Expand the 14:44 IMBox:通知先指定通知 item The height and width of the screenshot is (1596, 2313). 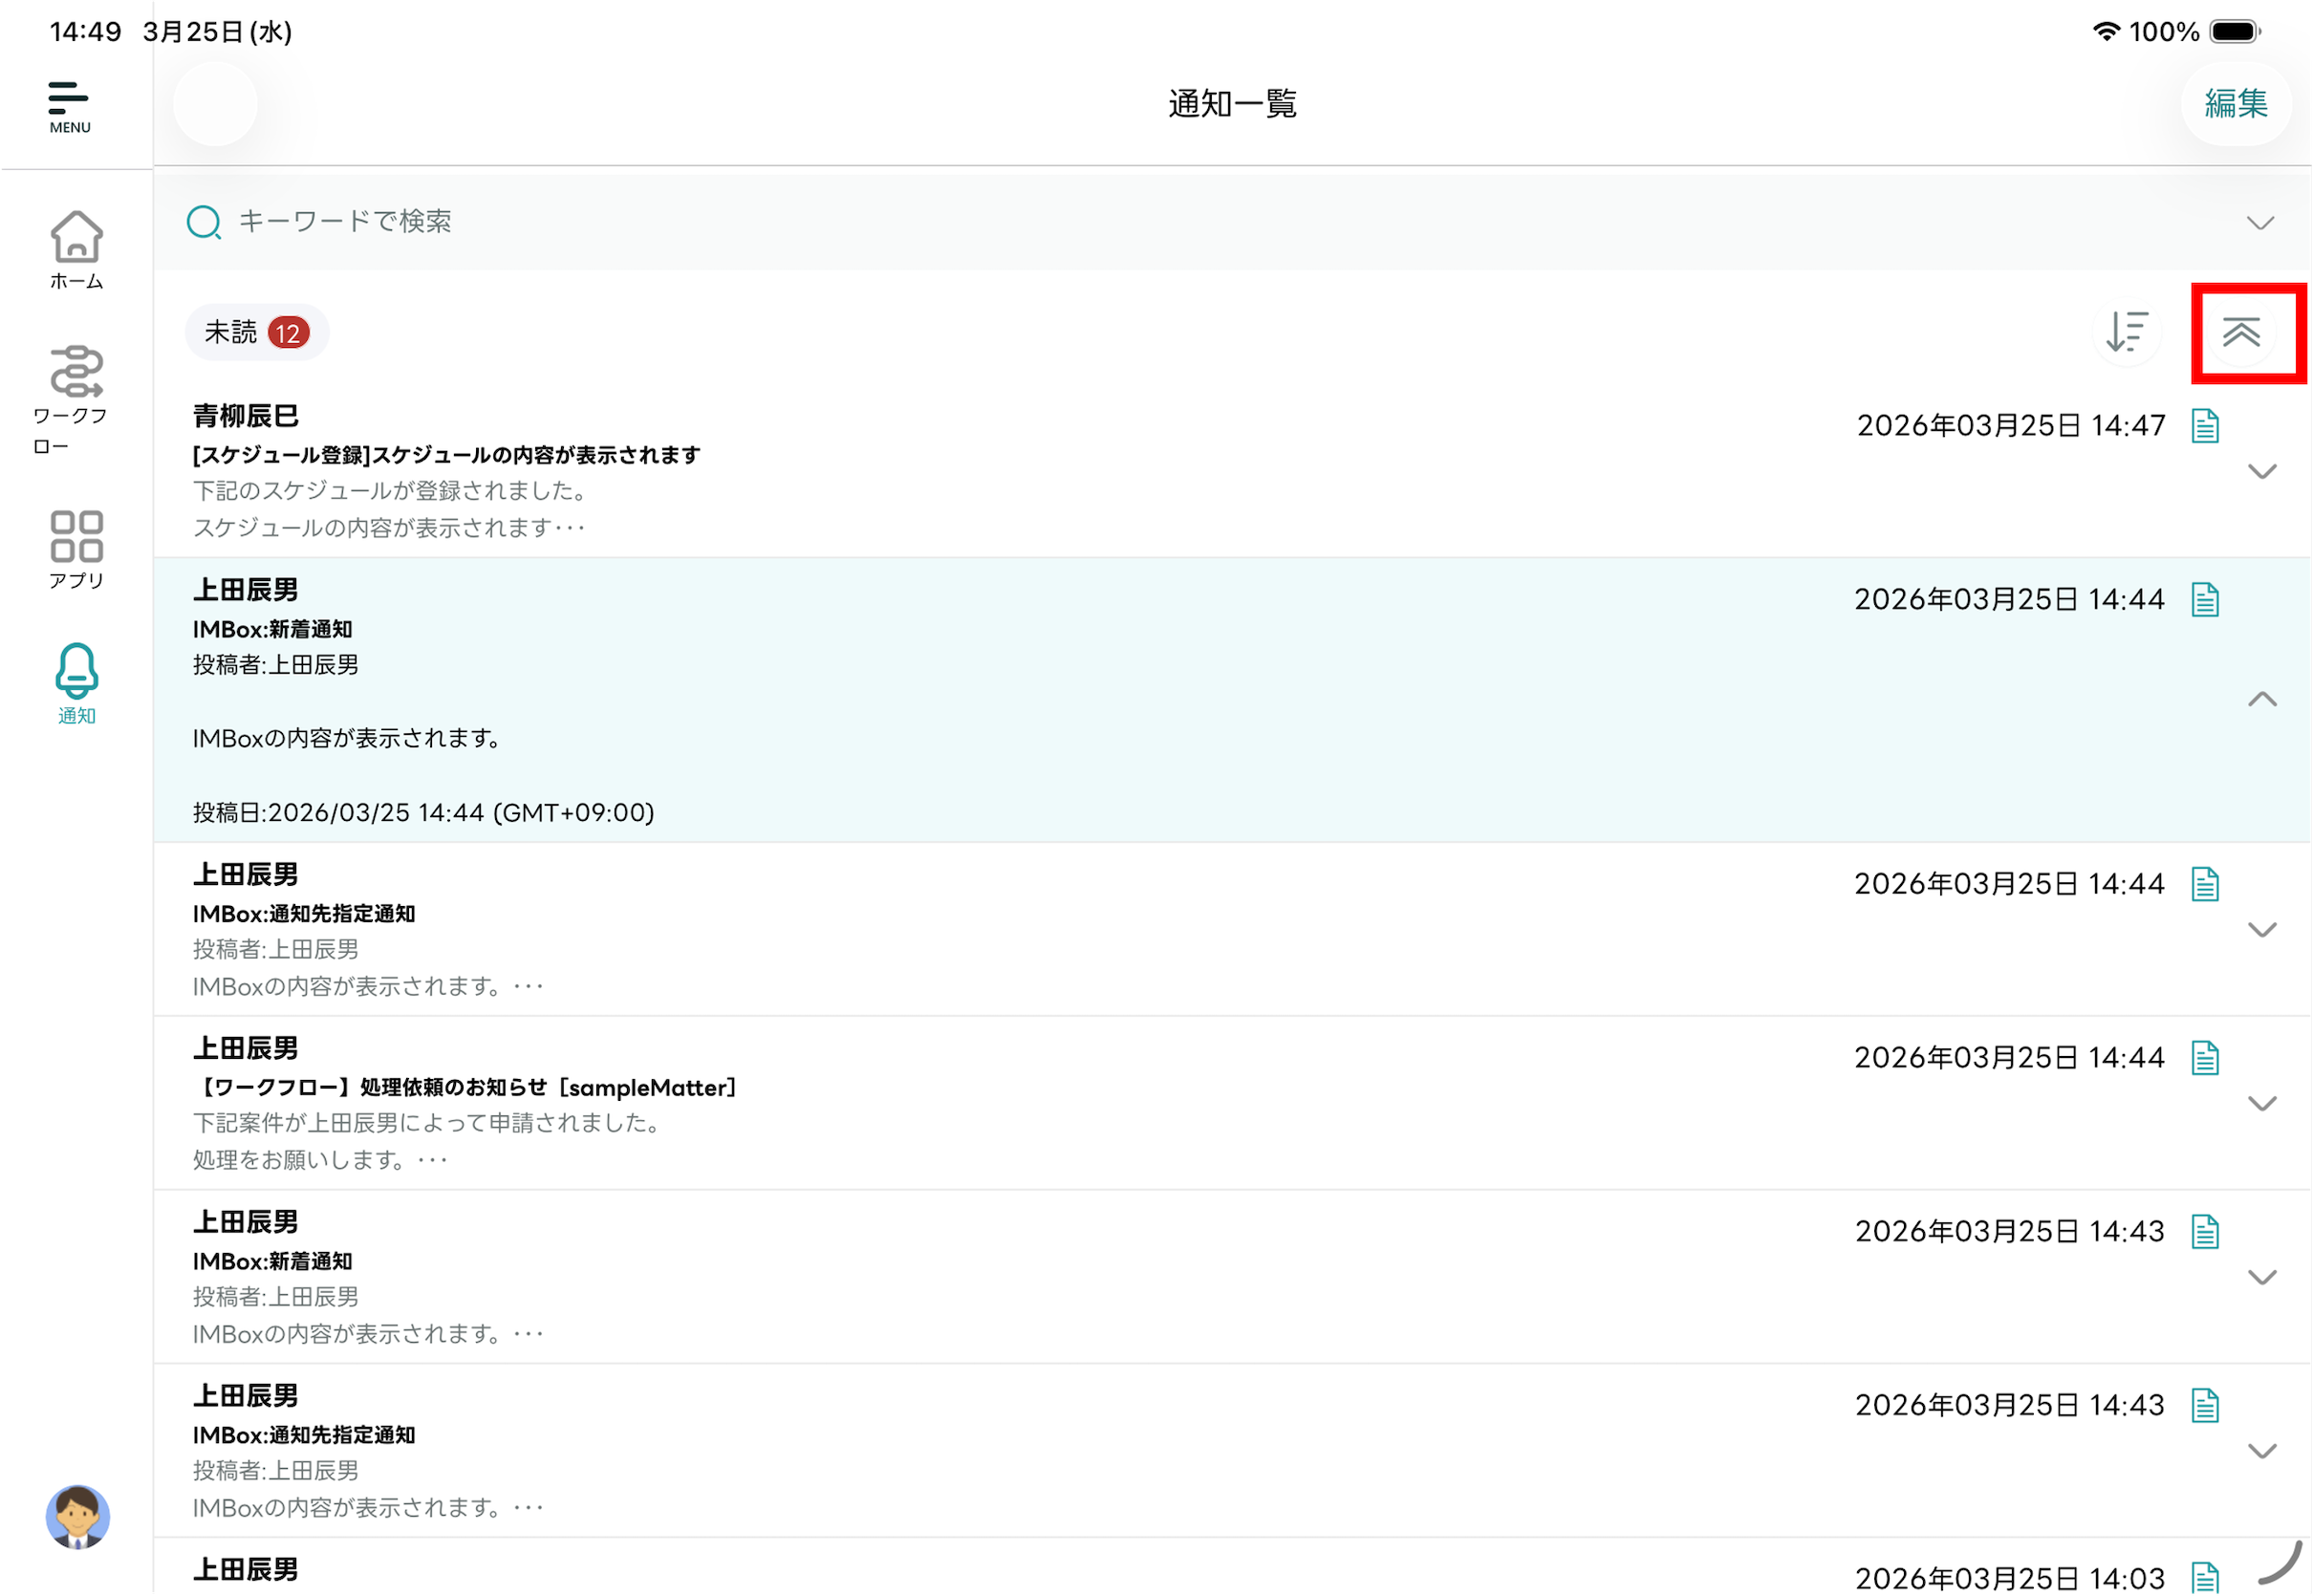(x=2261, y=929)
